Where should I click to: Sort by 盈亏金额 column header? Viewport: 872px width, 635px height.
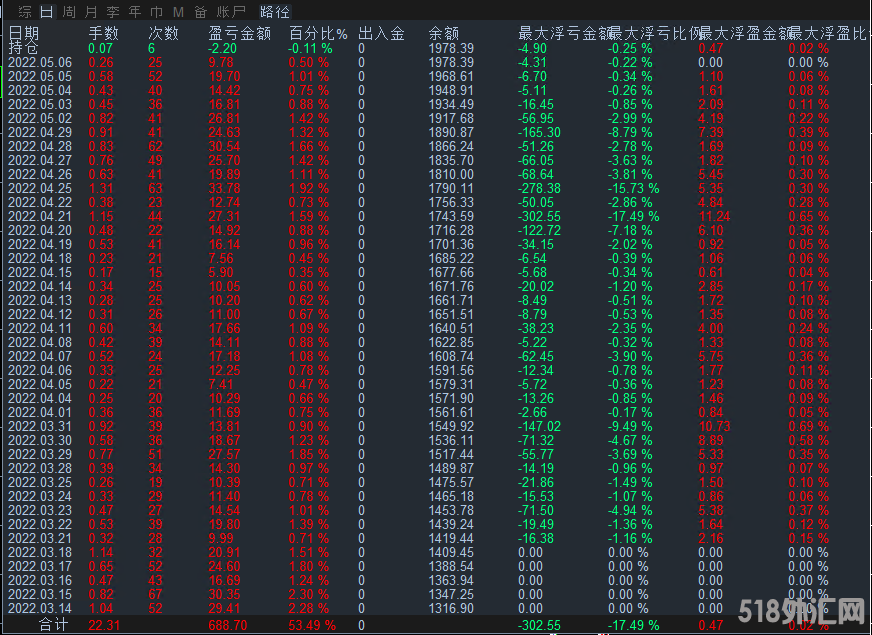click(238, 34)
